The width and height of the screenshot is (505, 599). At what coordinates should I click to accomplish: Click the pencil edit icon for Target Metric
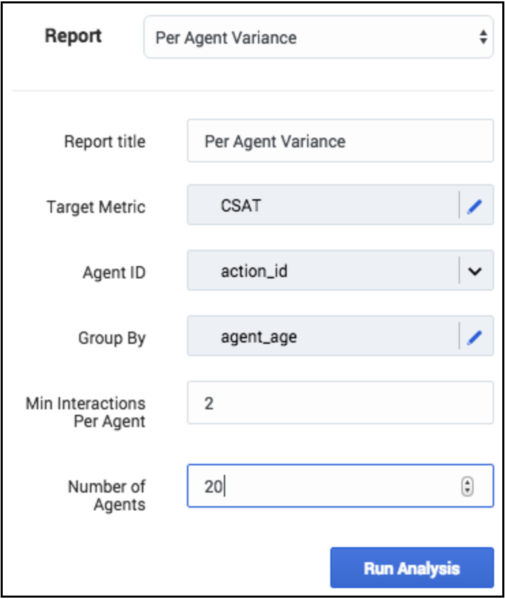coord(474,206)
